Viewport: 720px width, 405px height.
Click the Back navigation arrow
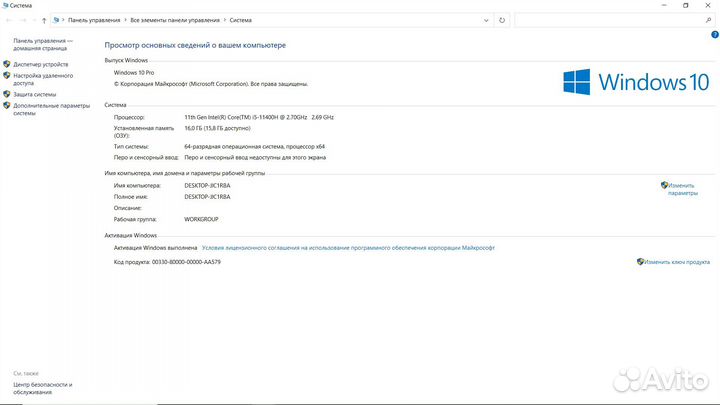tap(8, 19)
